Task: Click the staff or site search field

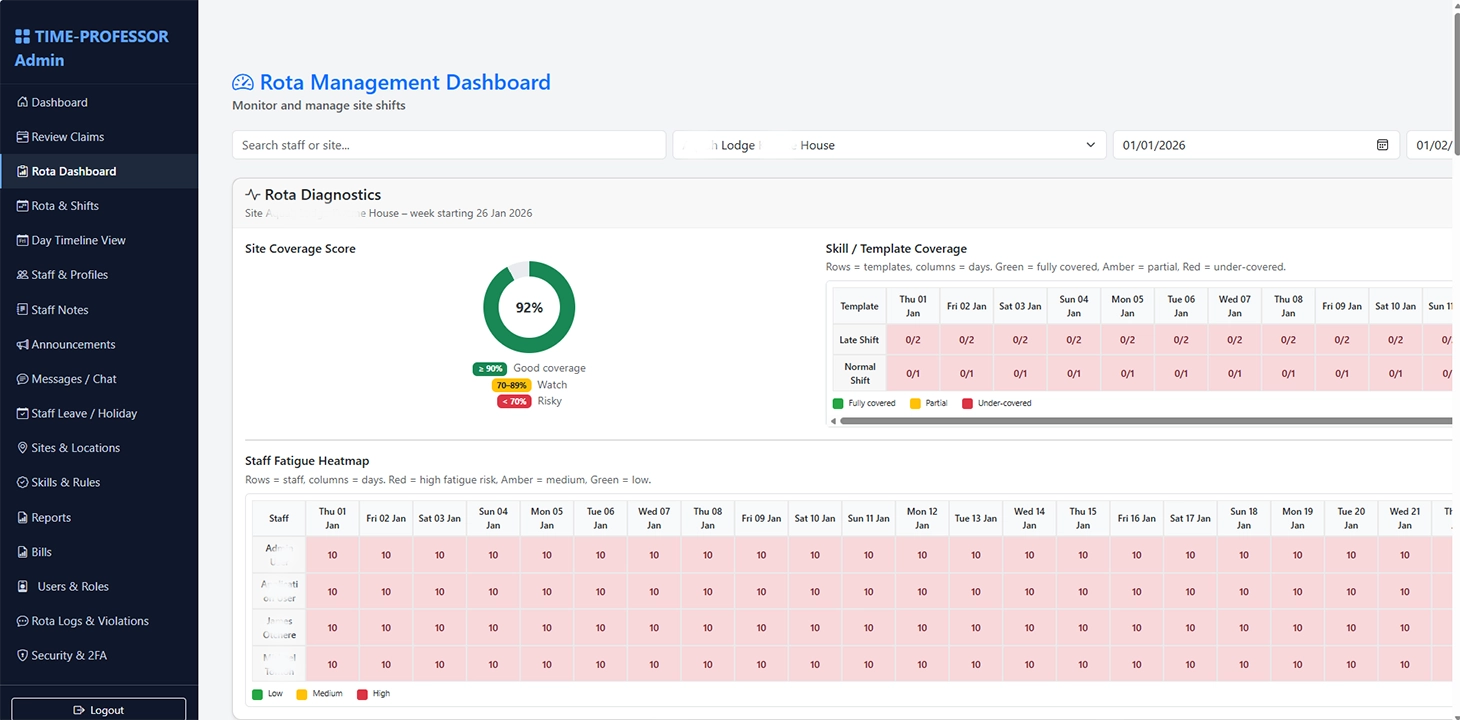Action: click(x=448, y=145)
